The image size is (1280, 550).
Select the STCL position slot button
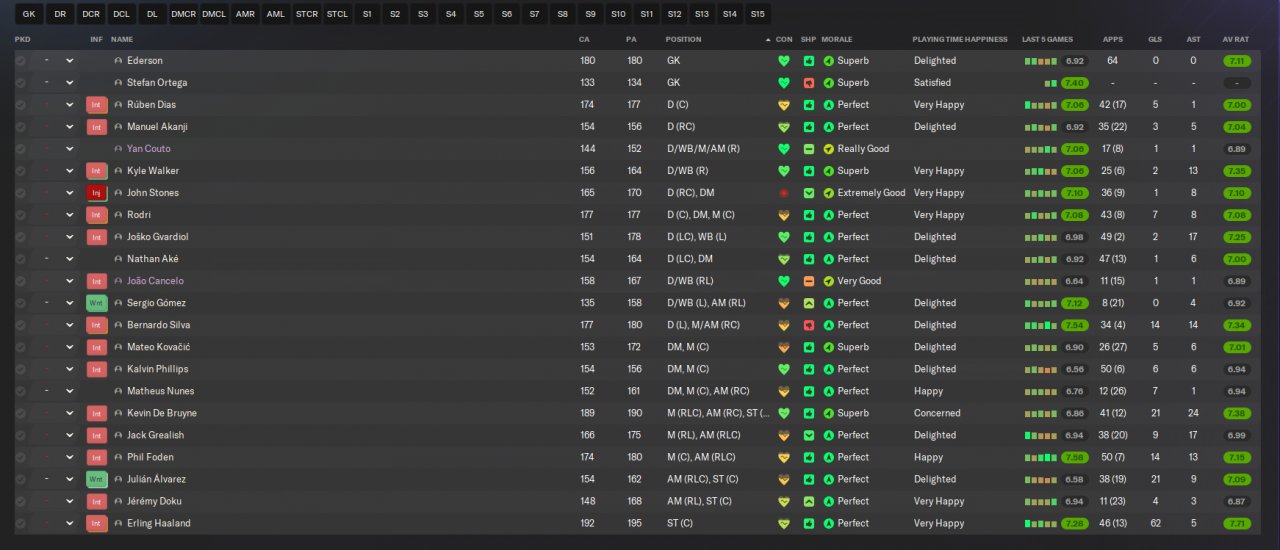[337, 15]
